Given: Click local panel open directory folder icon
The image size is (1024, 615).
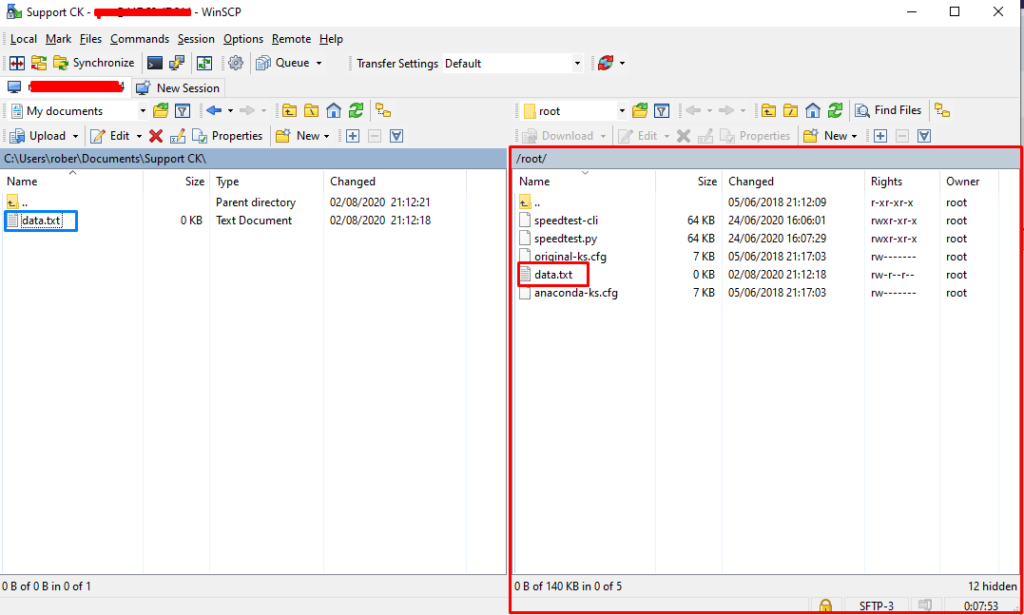Looking at the screenshot, I should pos(161,111).
